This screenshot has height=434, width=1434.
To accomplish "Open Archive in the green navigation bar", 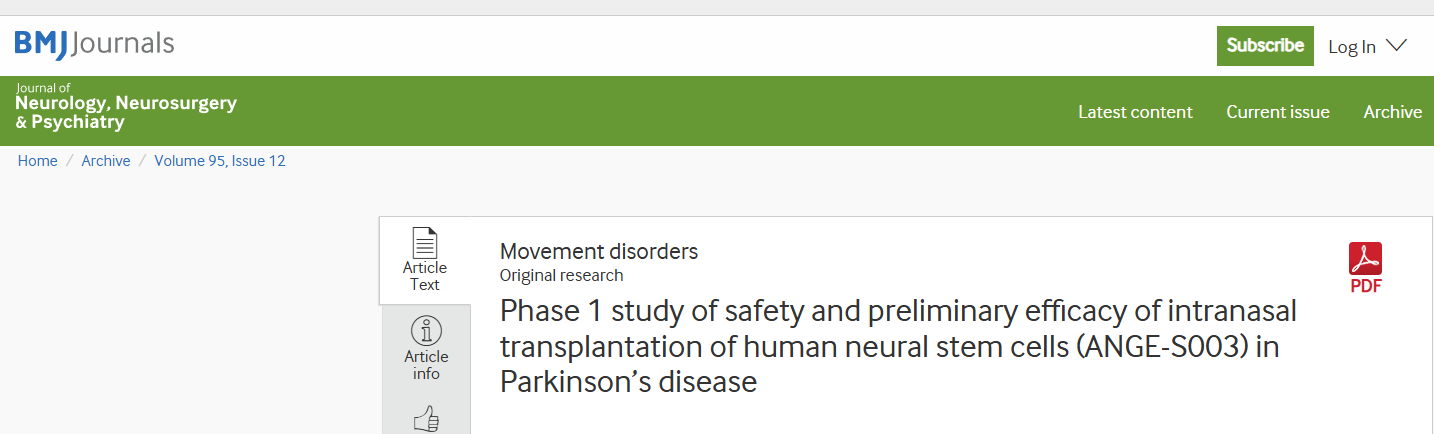I will point(1392,112).
